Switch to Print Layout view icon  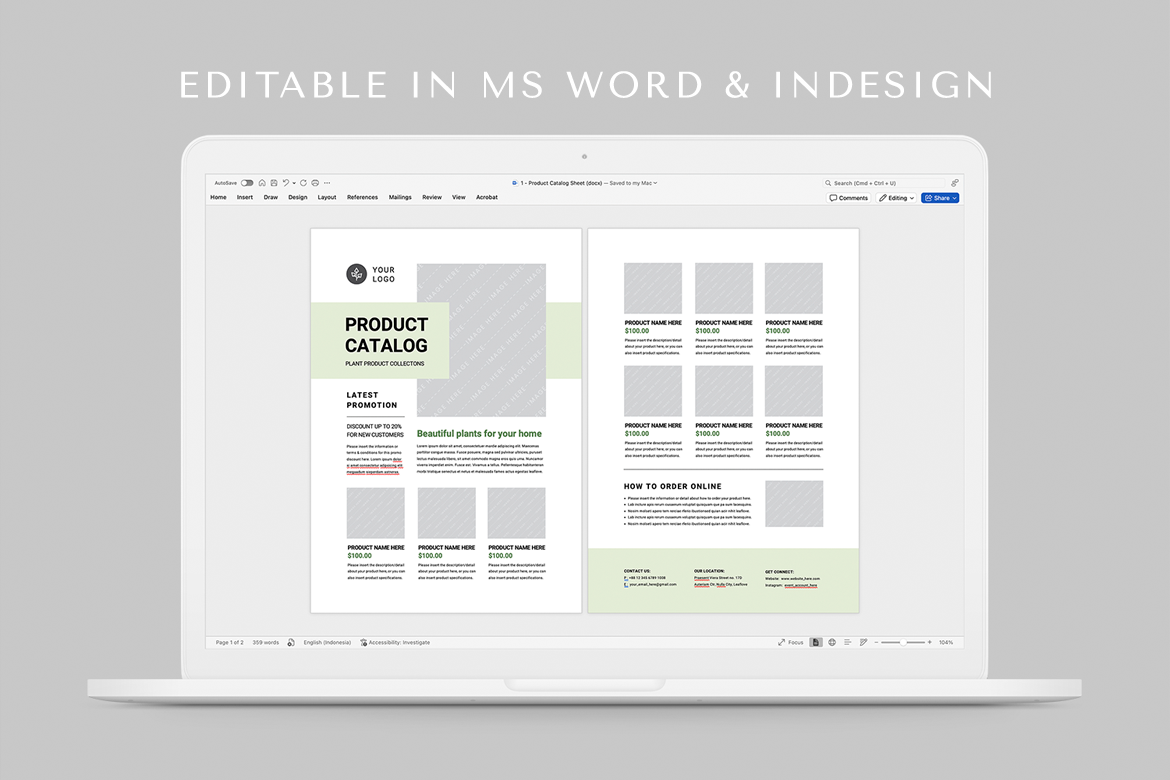point(817,642)
